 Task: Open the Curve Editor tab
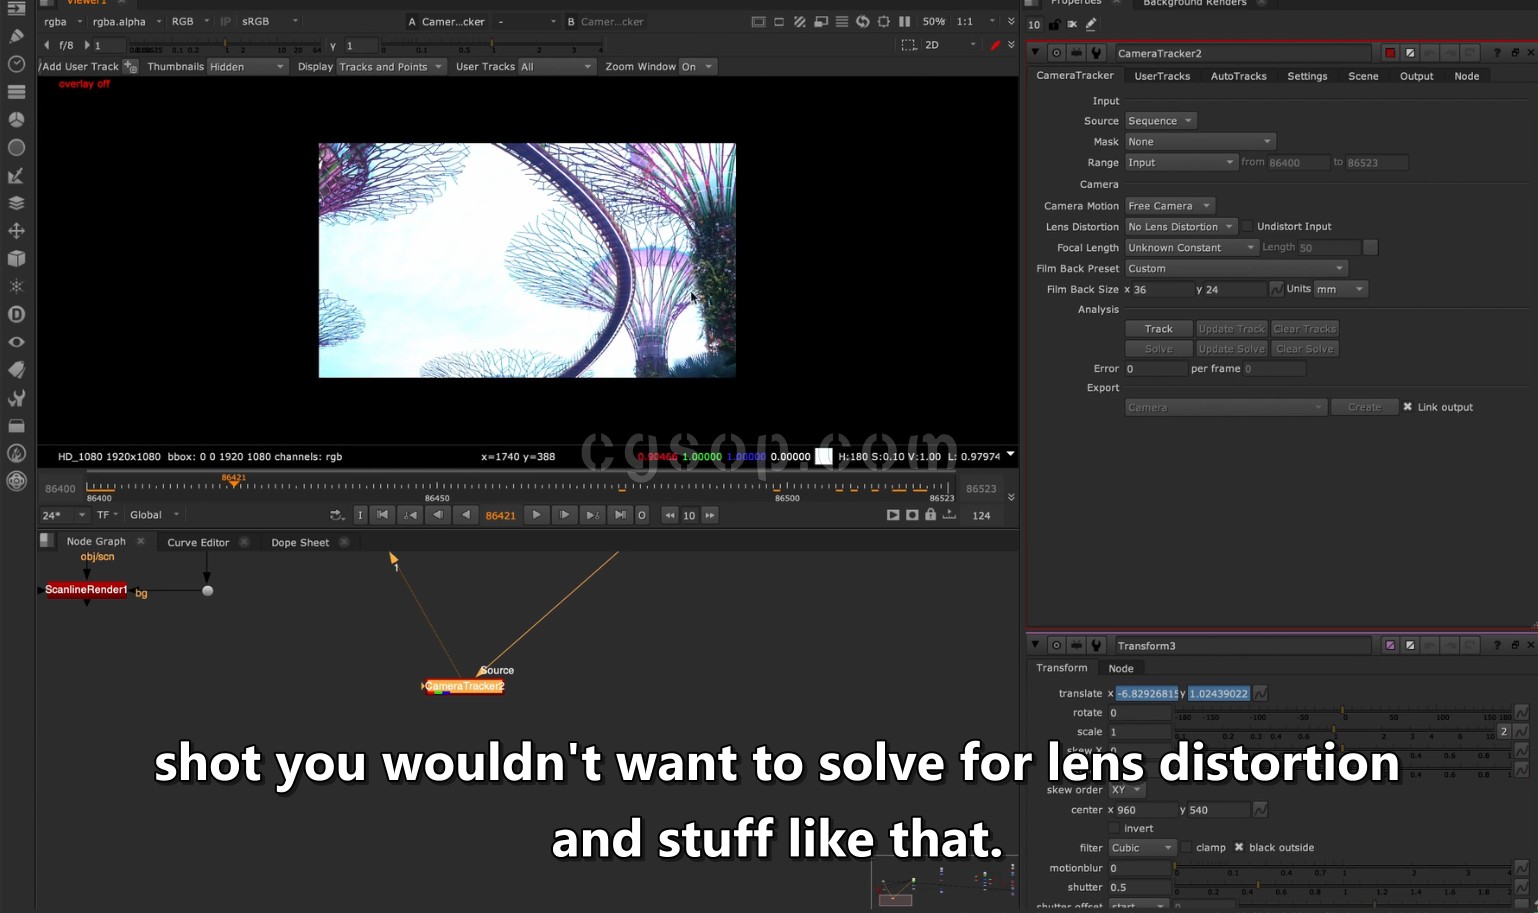[198, 542]
